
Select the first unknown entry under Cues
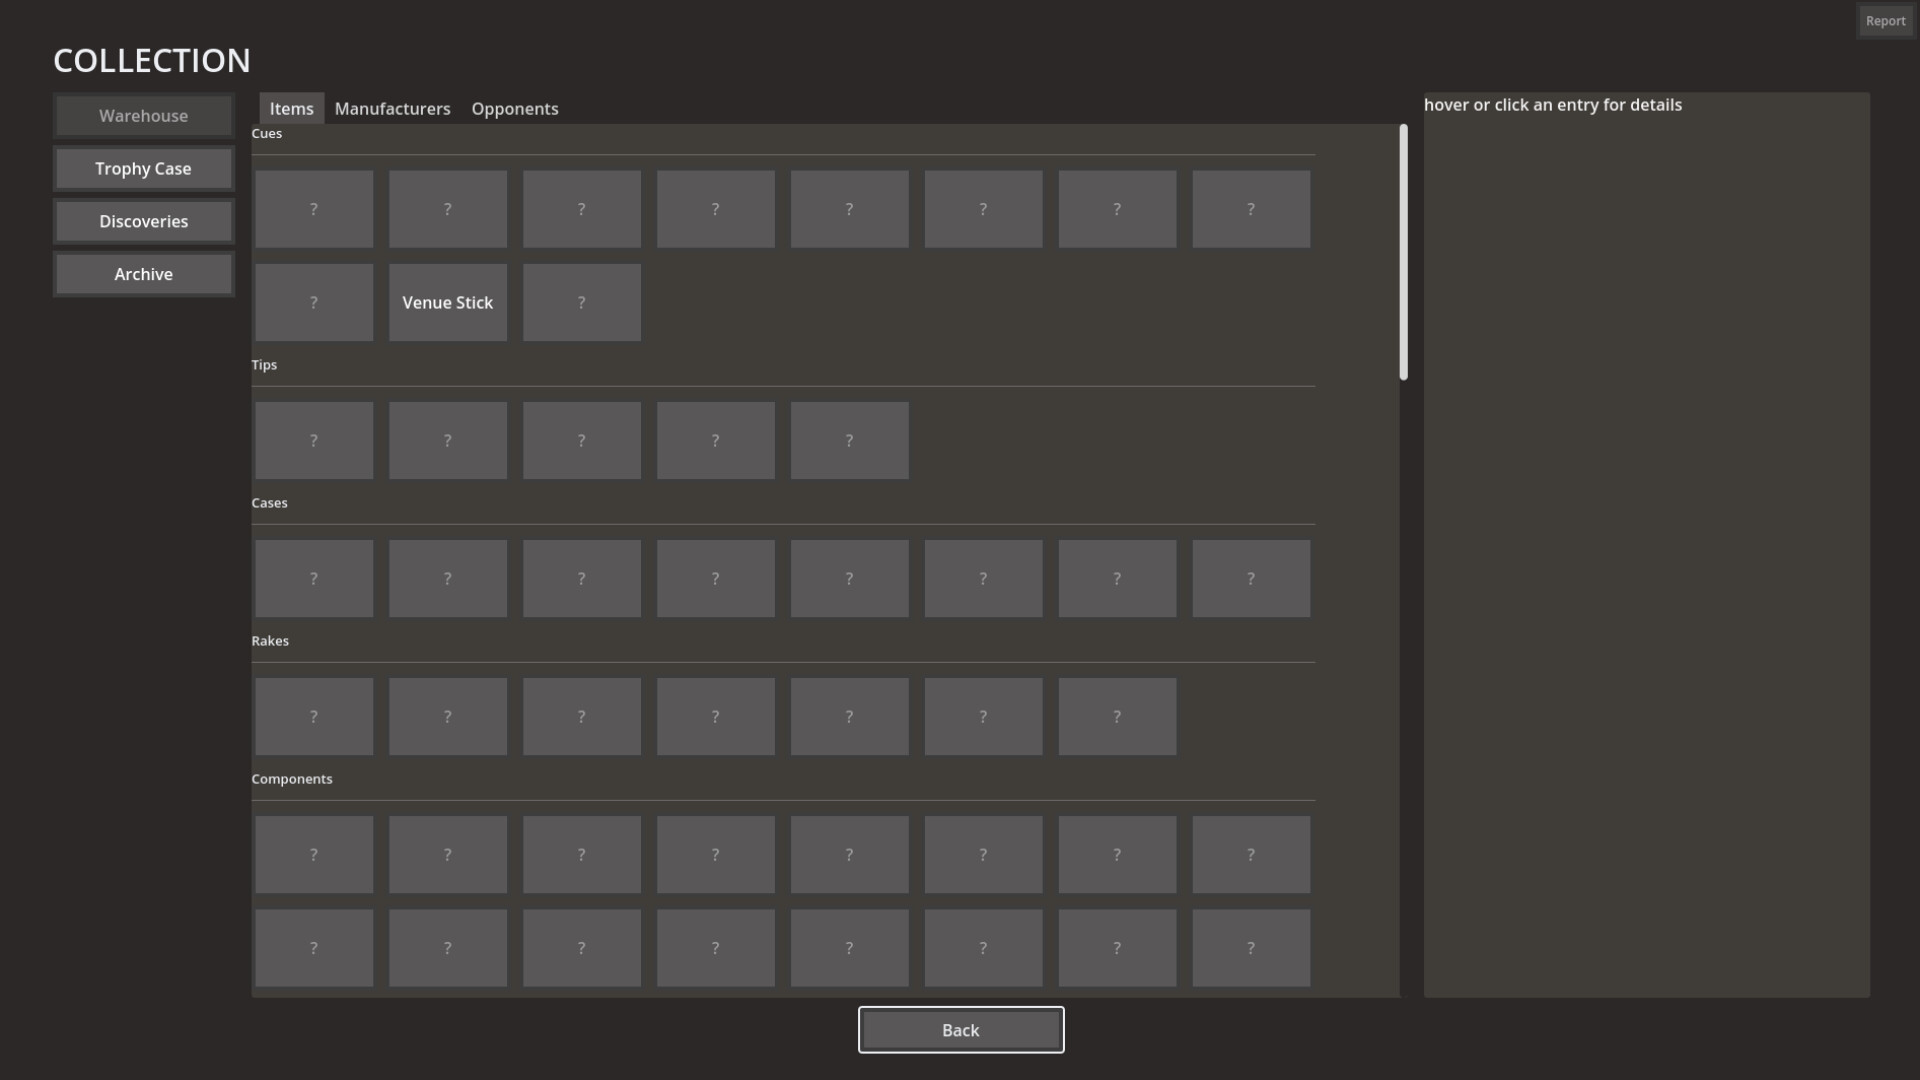(x=314, y=209)
